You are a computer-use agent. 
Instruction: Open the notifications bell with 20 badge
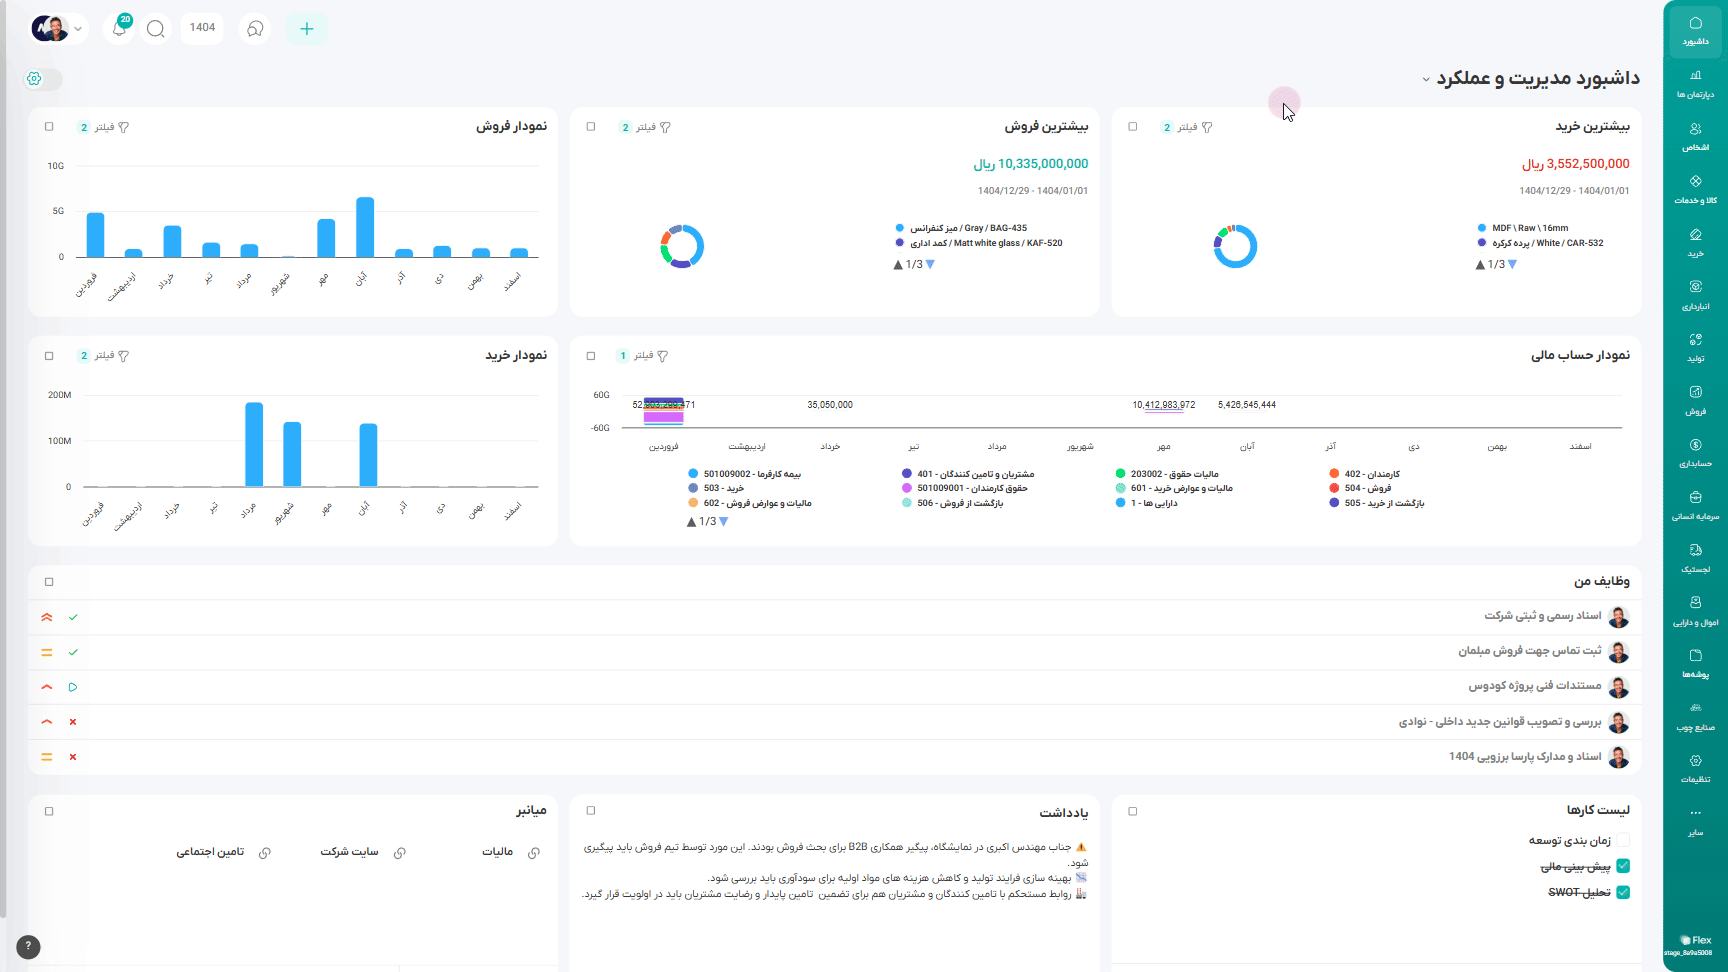click(x=119, y=29)
